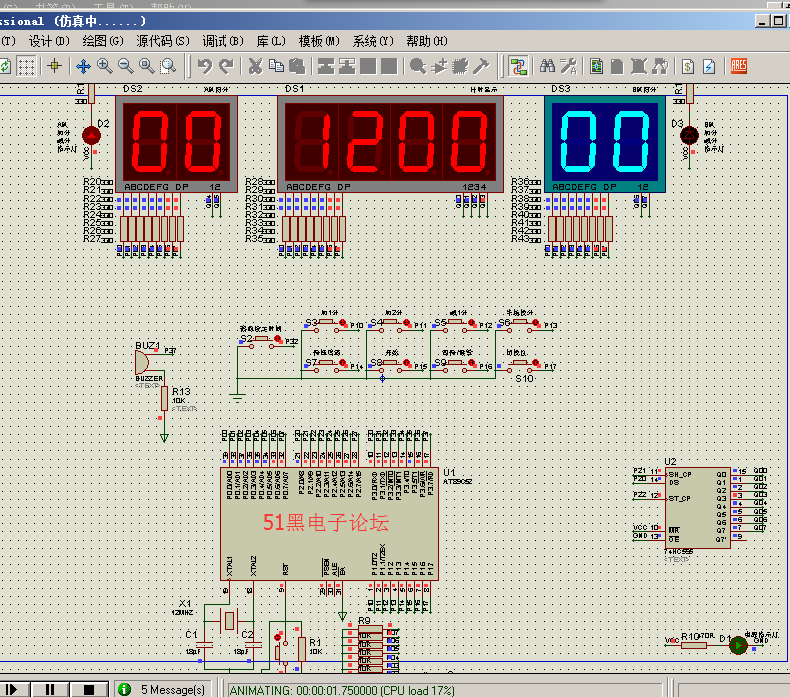The width and height of the screenshot is (790, 697).
Task: Click the Block Rotate icon
Action: pos(368,66)
